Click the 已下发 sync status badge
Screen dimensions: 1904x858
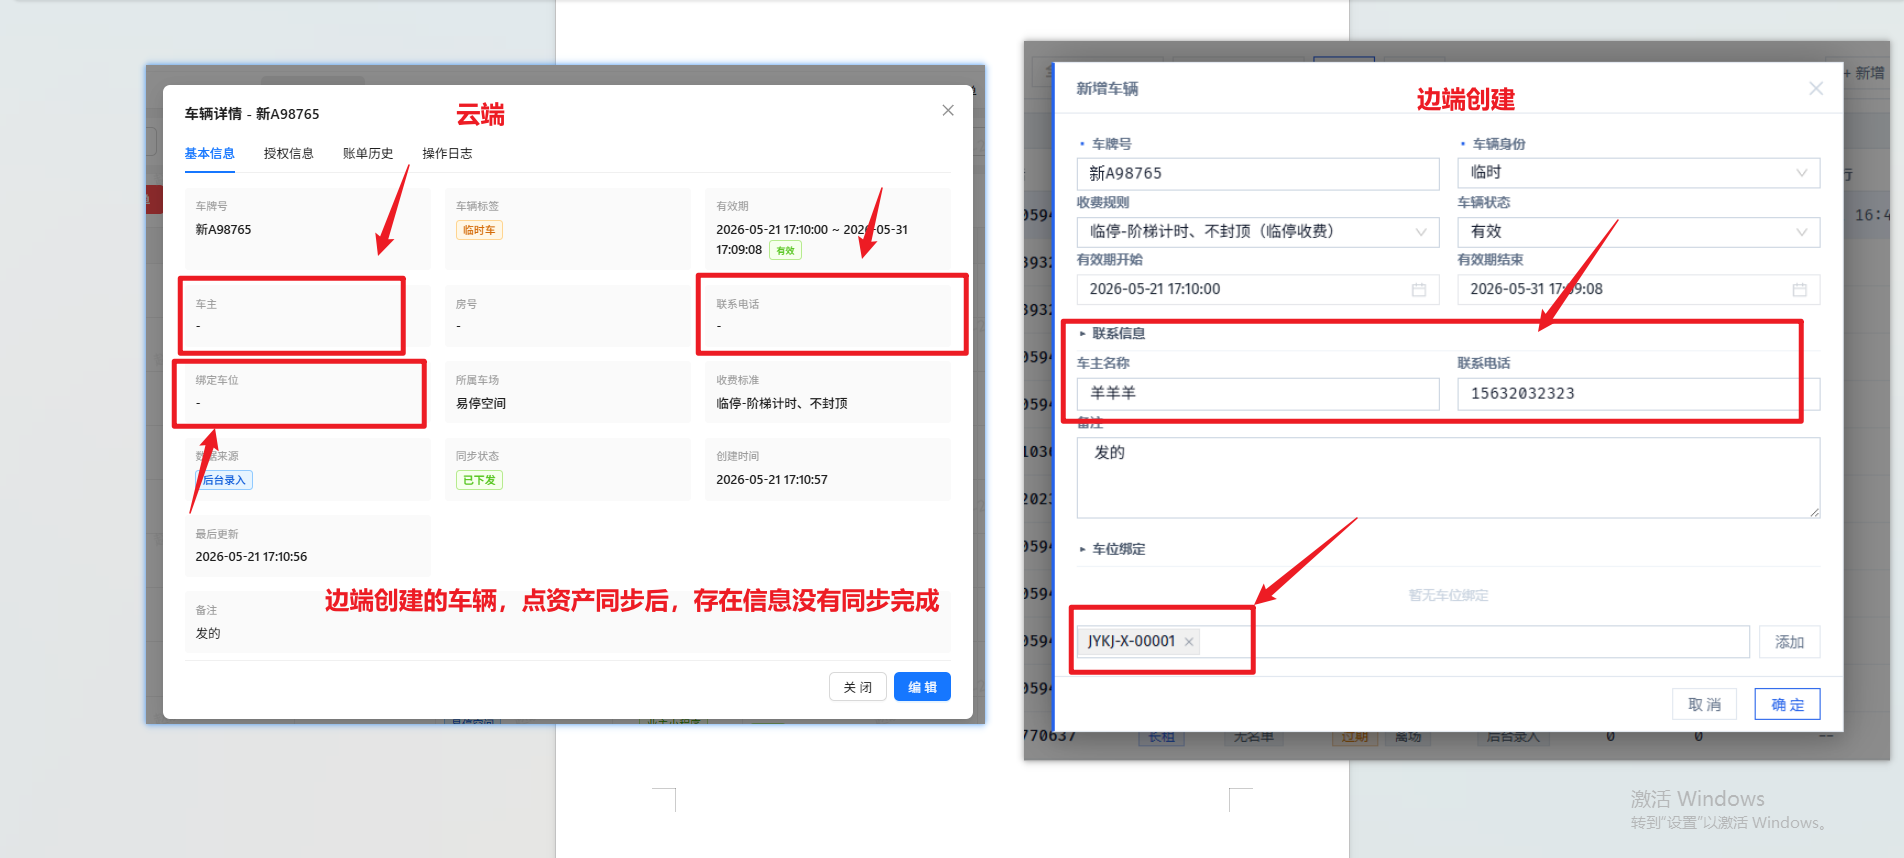click(x=479, y=480)
